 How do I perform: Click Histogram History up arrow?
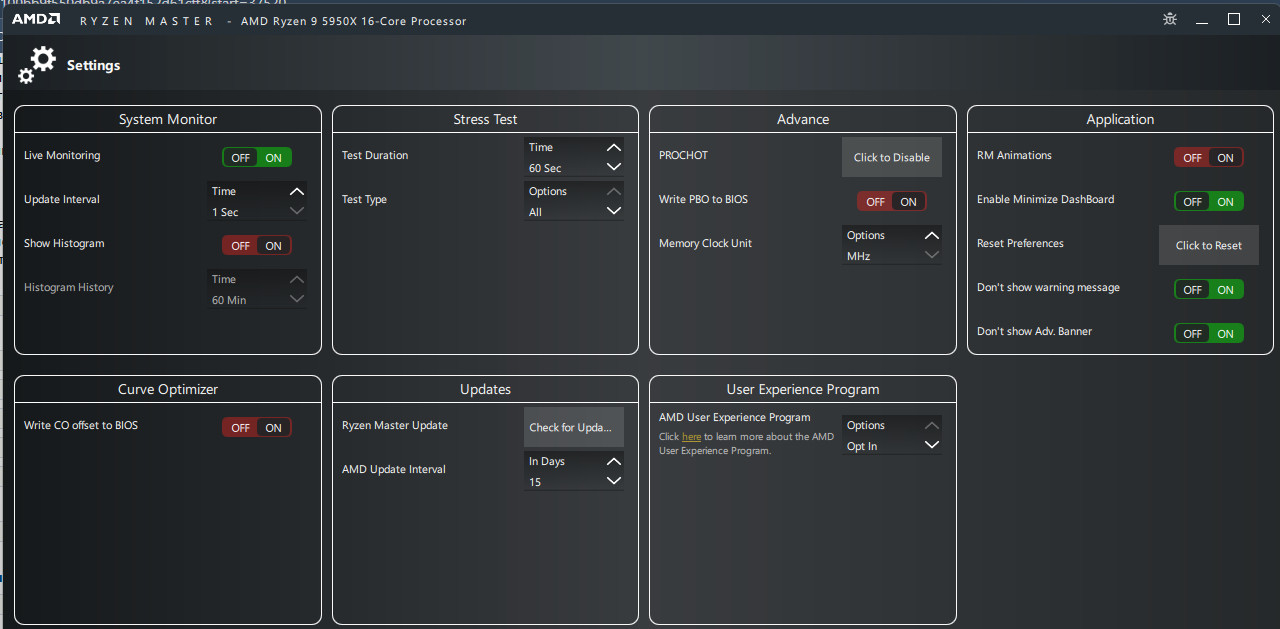tap(296, 279)
